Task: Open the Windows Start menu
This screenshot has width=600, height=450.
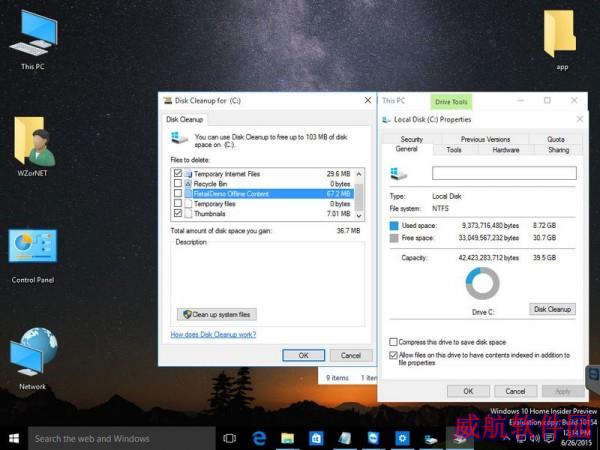Action: tap(14, 439)
